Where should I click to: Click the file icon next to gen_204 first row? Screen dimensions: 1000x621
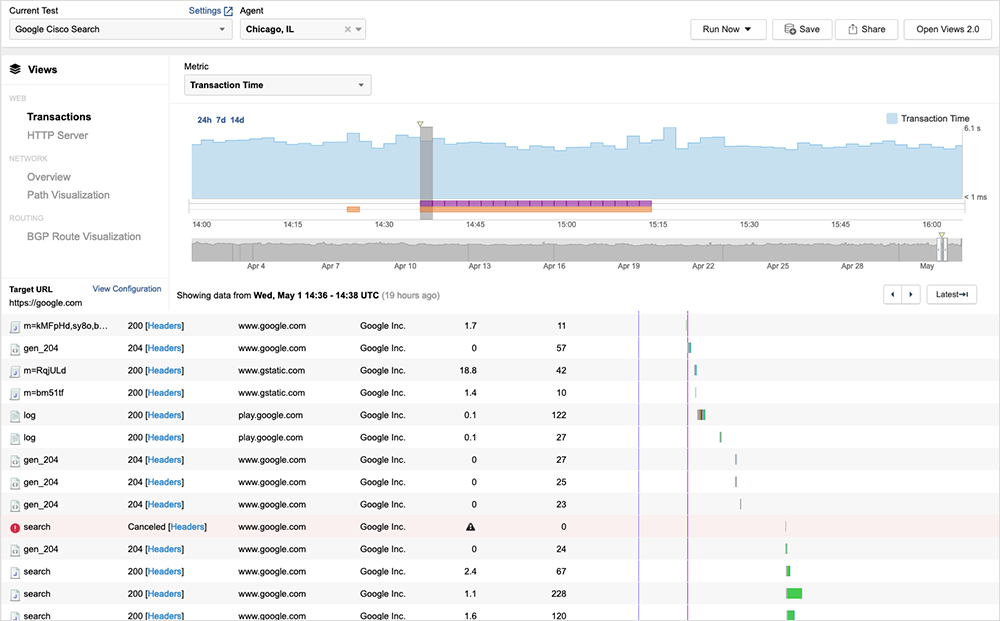tap(15, 348)
